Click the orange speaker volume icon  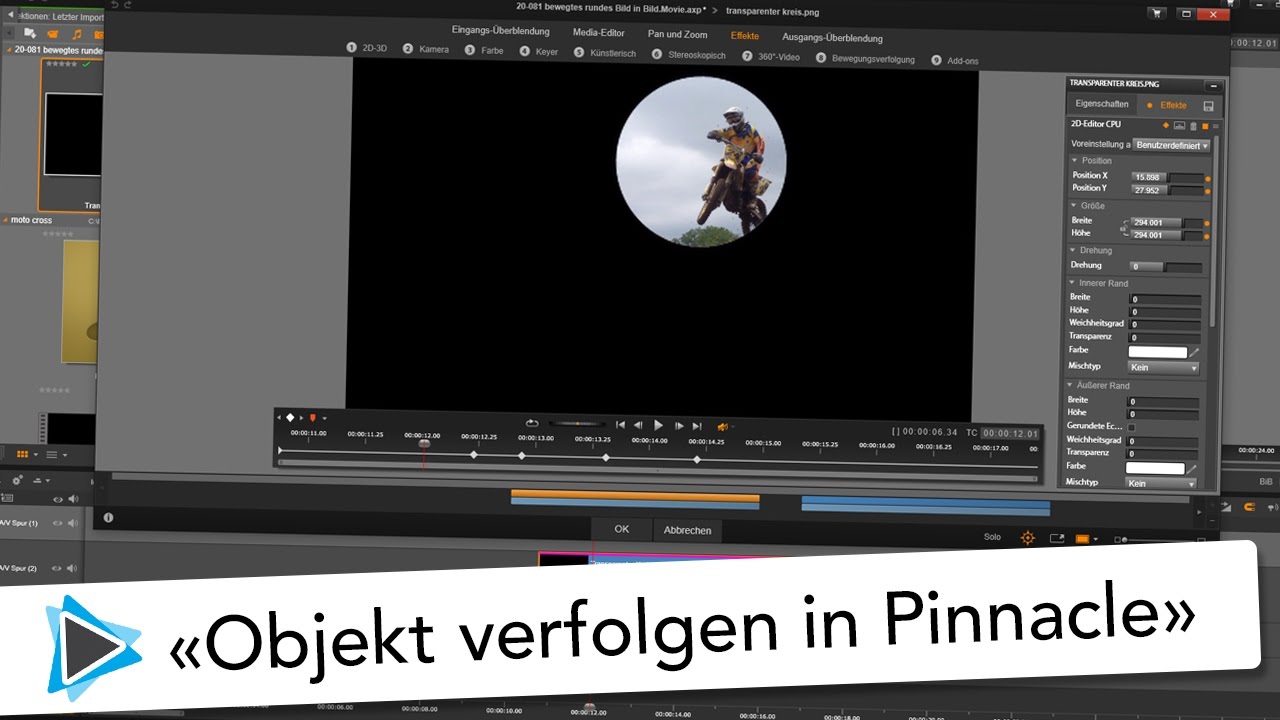(722, 426)
